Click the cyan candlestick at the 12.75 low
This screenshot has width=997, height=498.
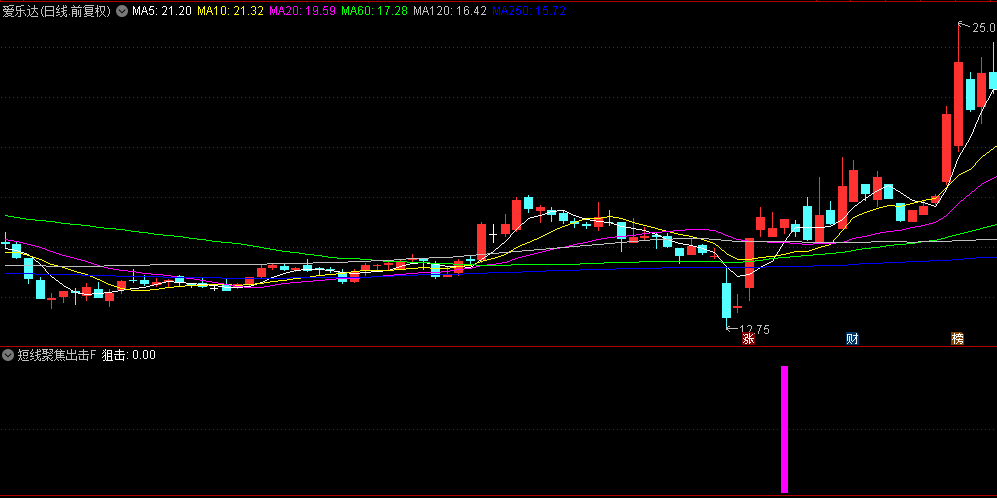[726, 300]
